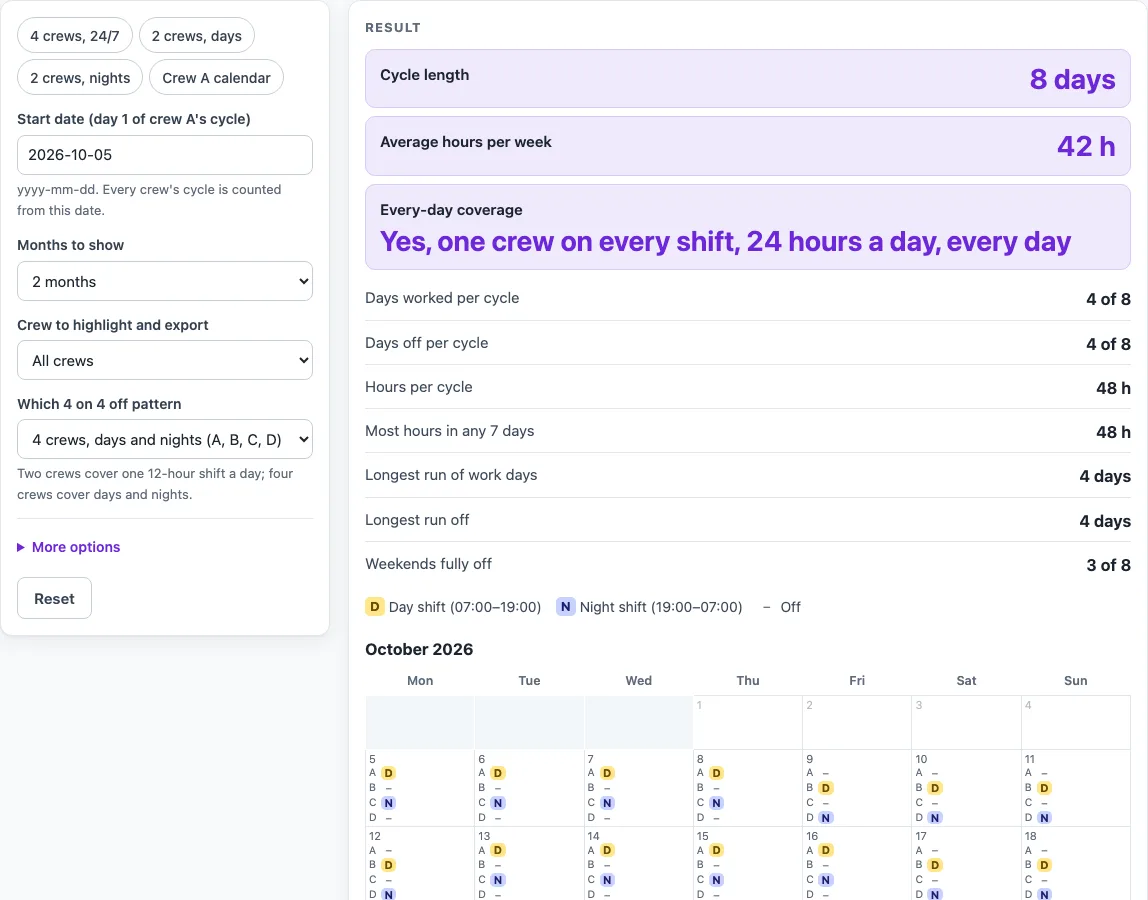Open the Crew to highlight dropdown
Viewport: 1148px width, 900px height.
[165, 360]
